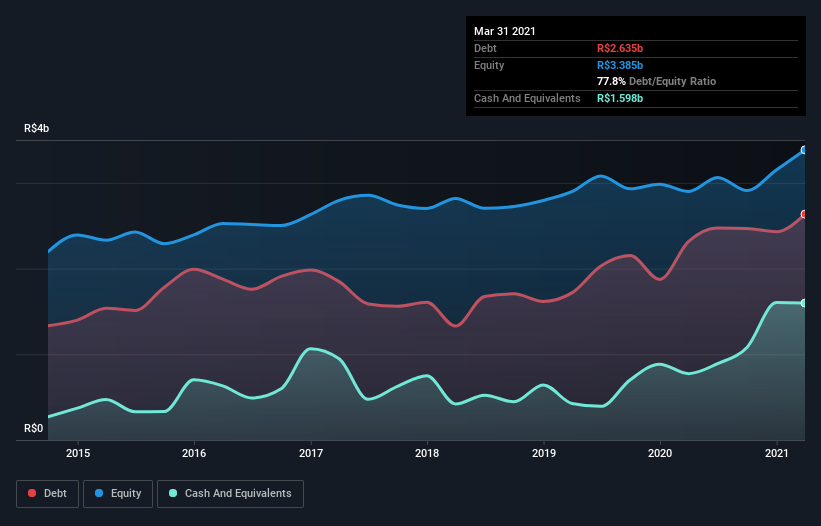Screen dimensions: 821x526
Task: Click the R$2.635b debt value
Action: coord(620,48)
